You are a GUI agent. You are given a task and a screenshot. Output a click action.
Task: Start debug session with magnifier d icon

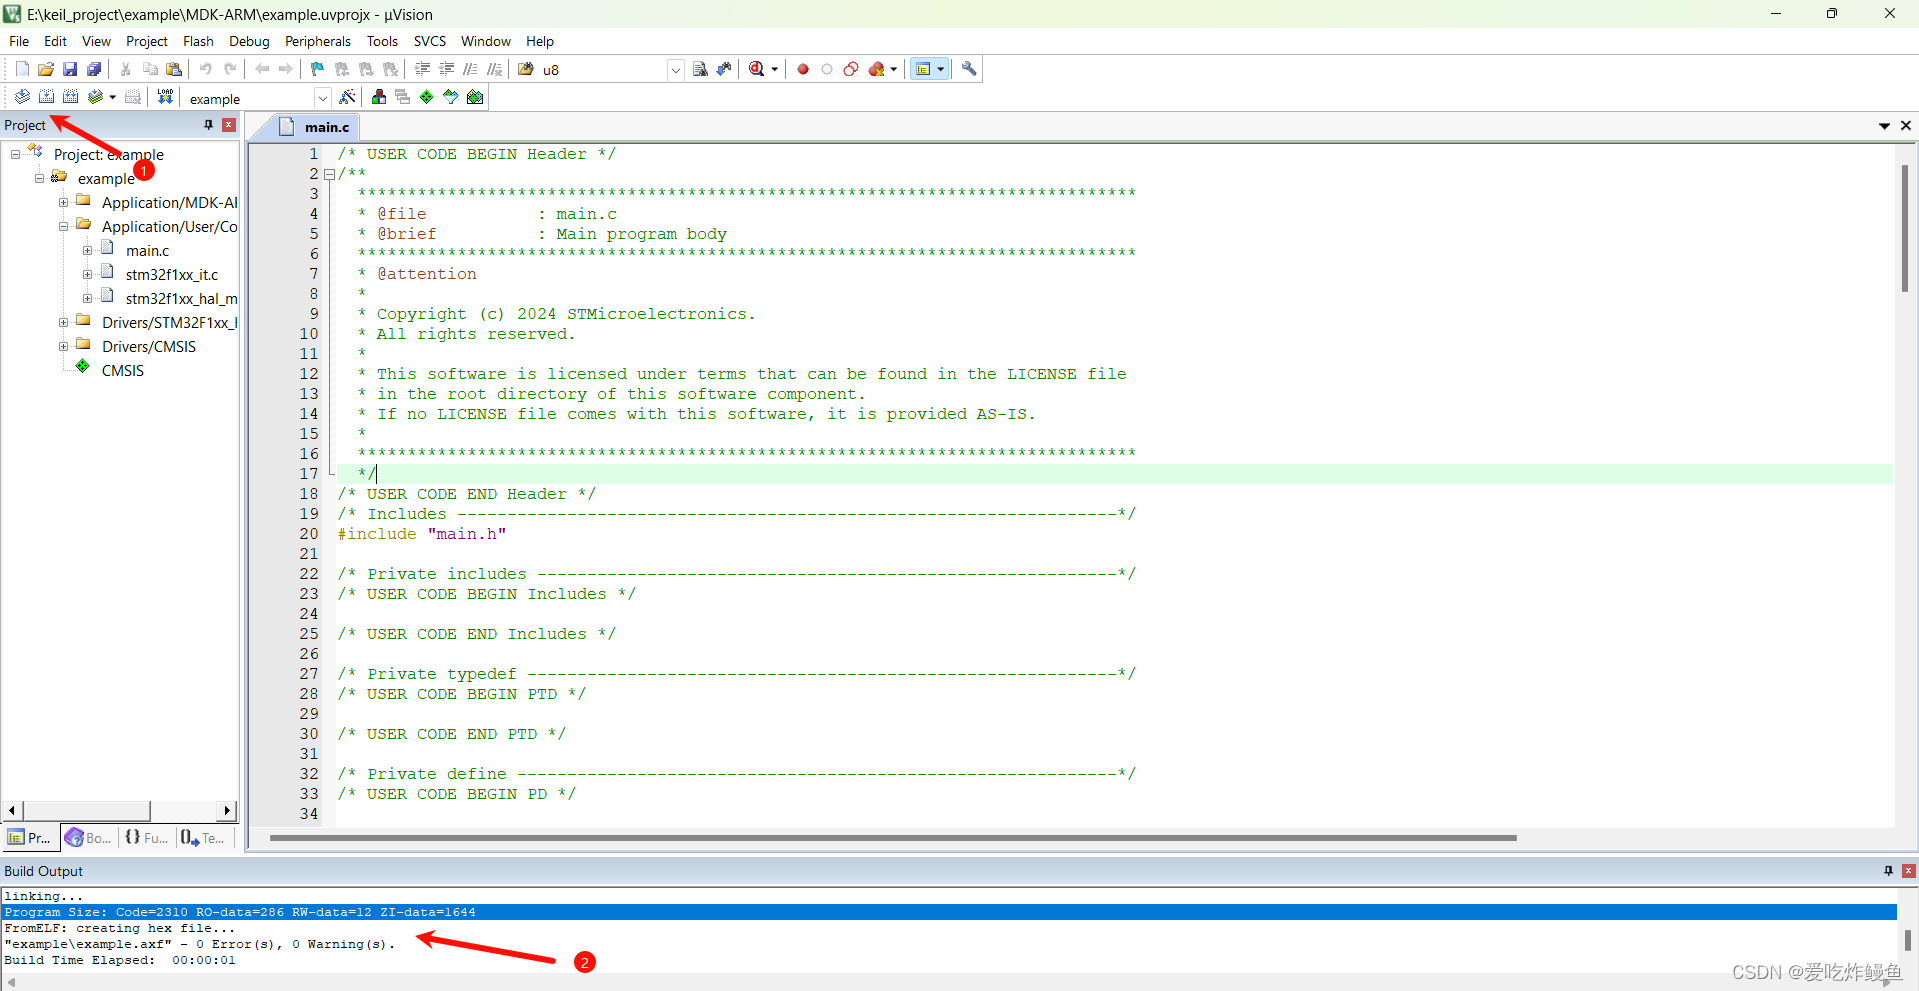(x=757, y=69)
